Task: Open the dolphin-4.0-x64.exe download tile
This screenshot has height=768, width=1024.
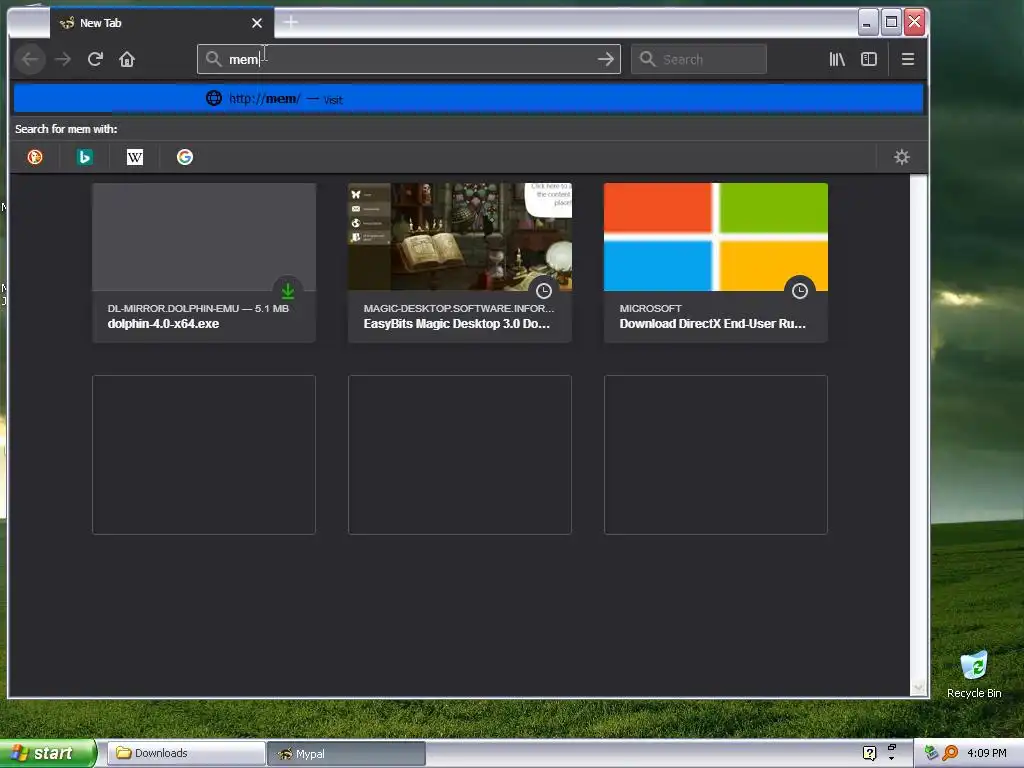Action: [x=204, y=263]
